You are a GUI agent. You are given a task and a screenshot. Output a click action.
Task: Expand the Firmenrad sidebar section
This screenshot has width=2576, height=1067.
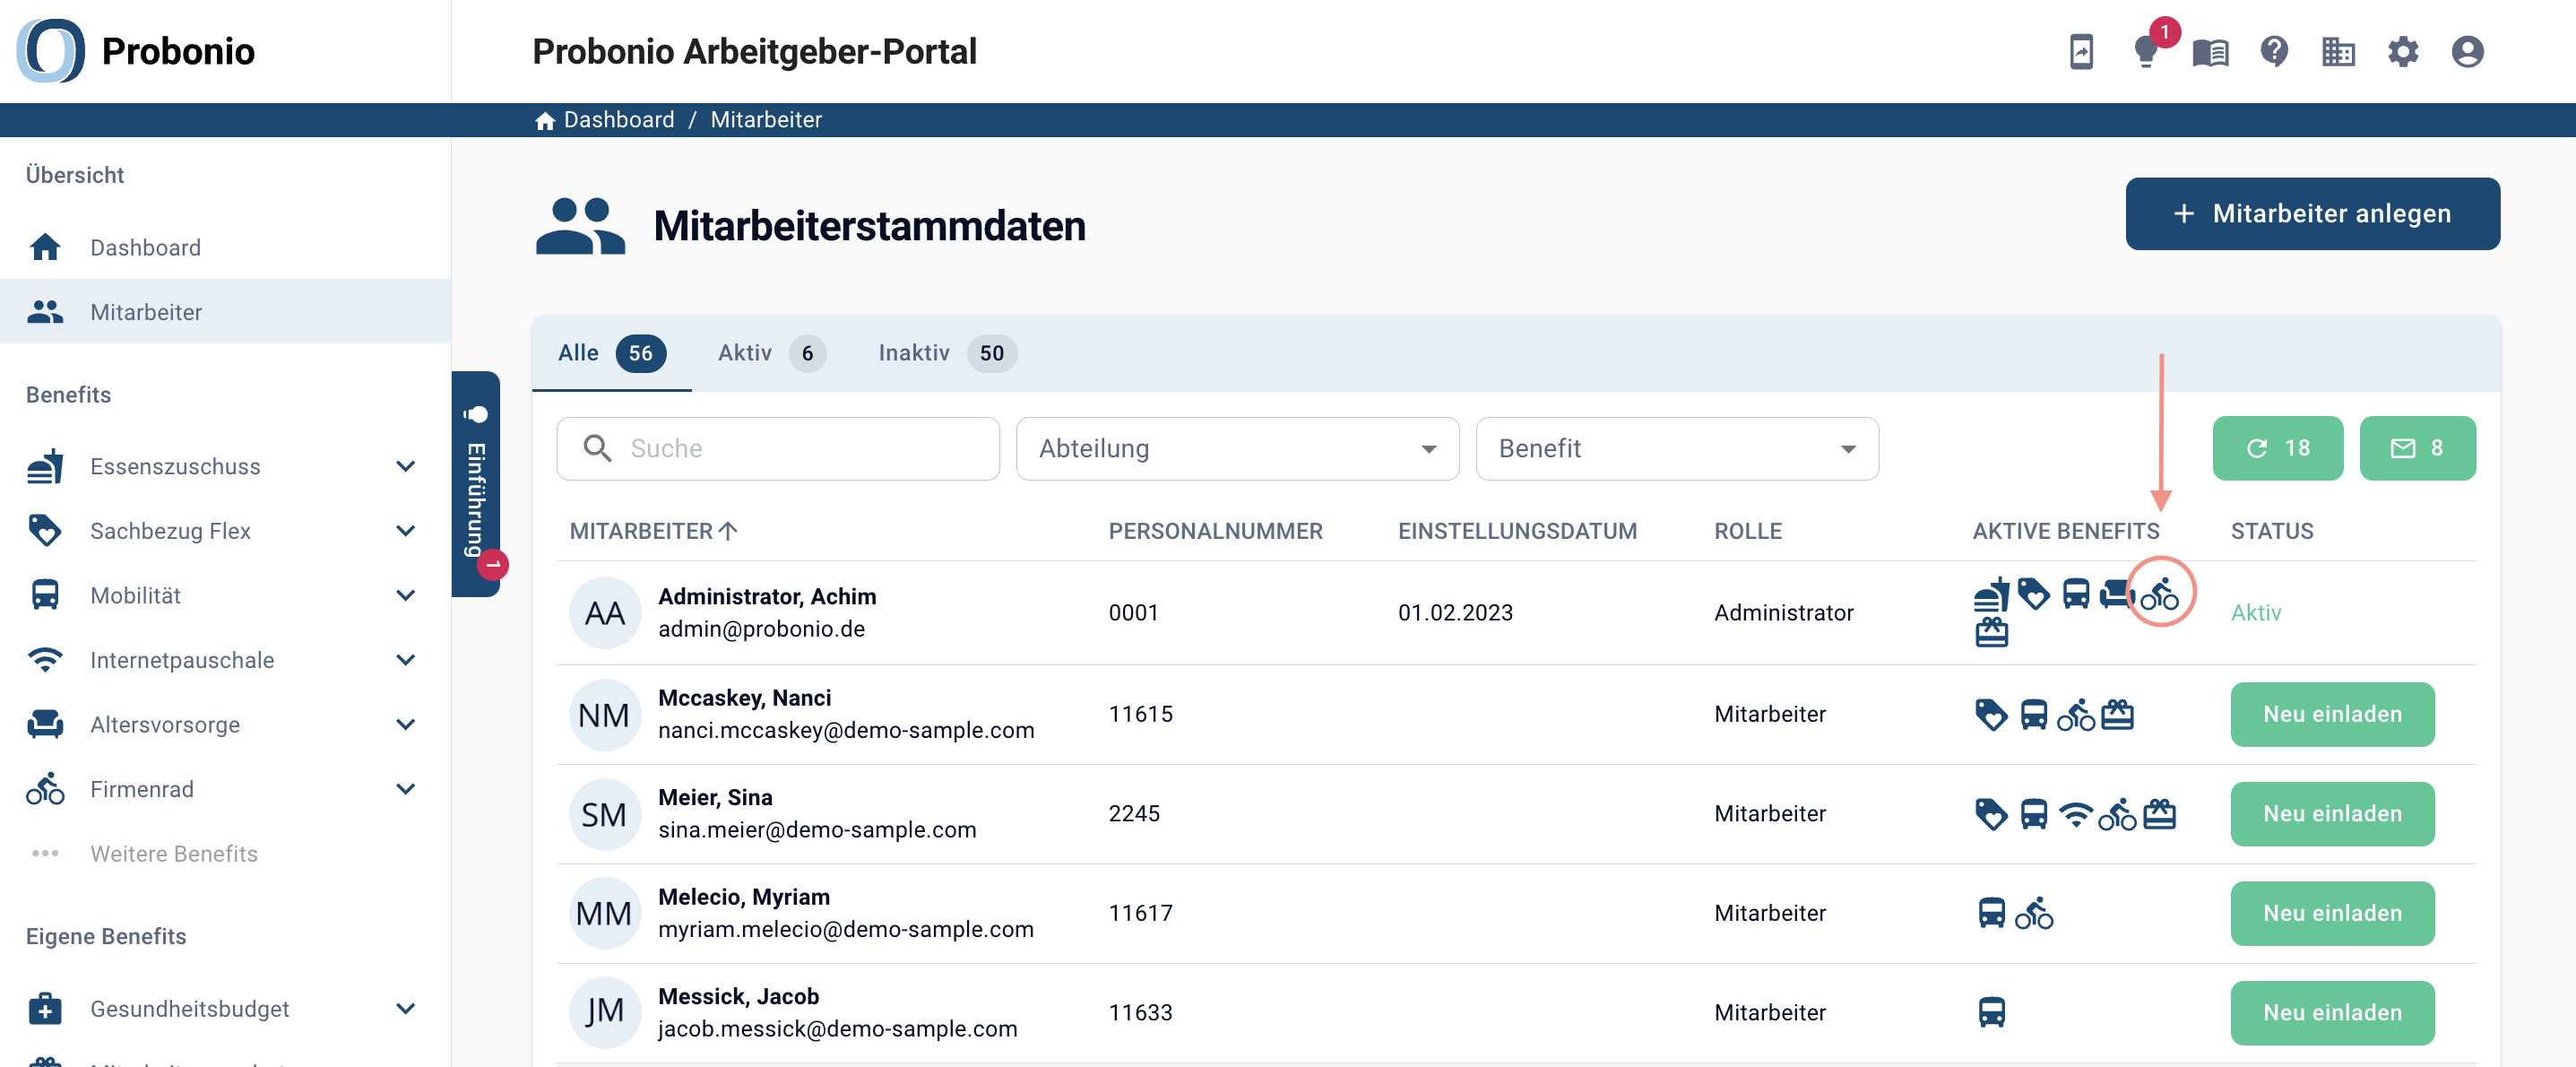(405, 789)
